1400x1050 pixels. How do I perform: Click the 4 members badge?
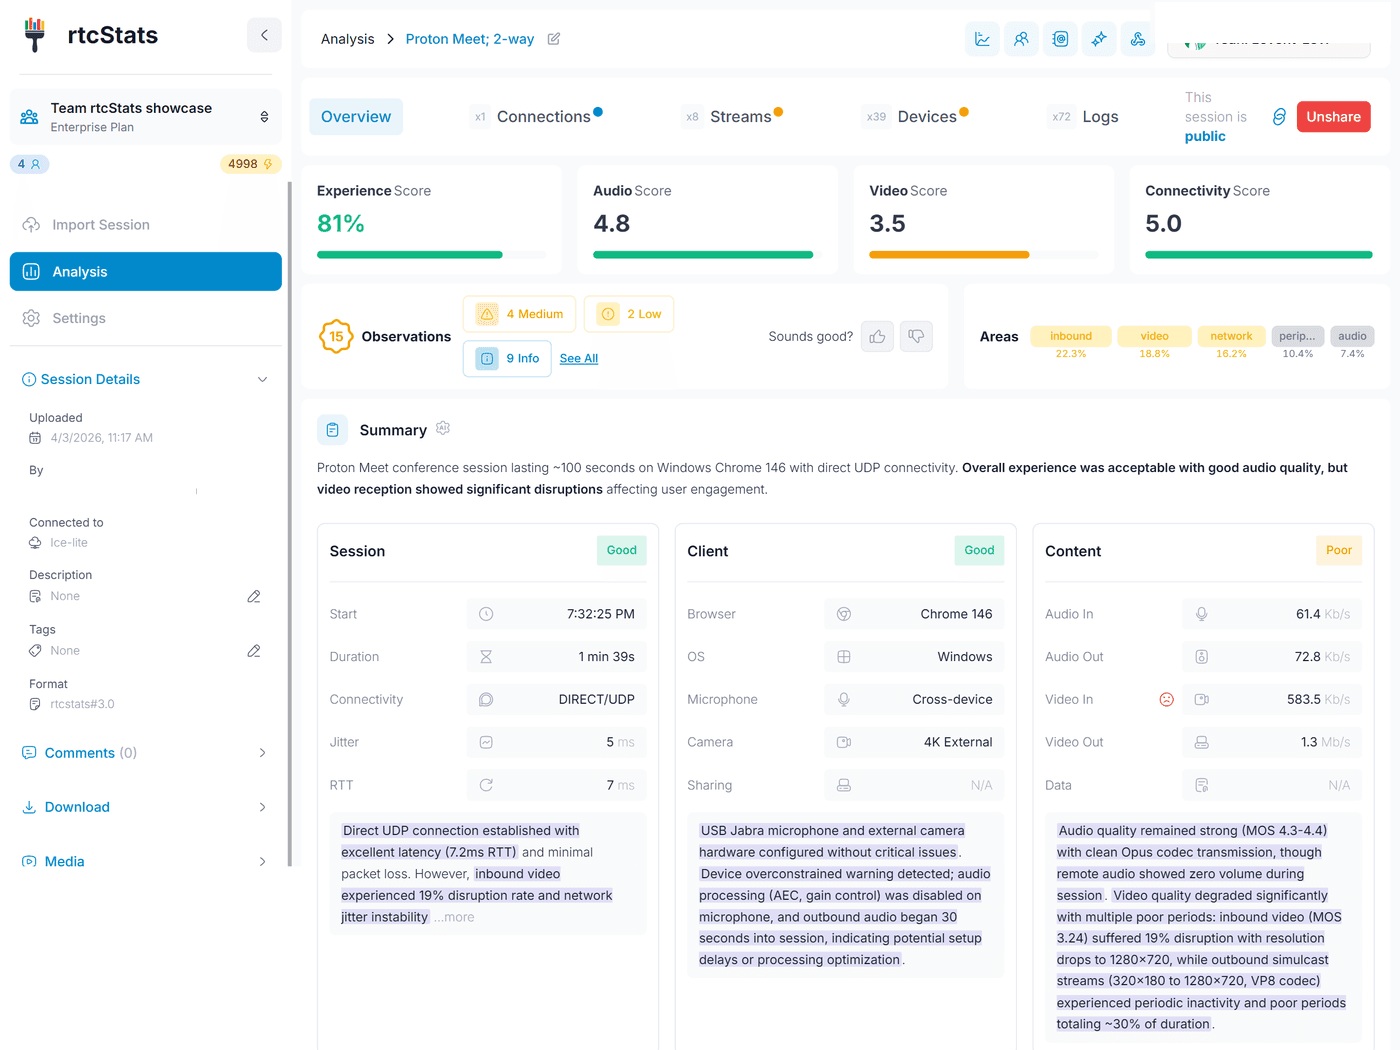pos(29,164)
